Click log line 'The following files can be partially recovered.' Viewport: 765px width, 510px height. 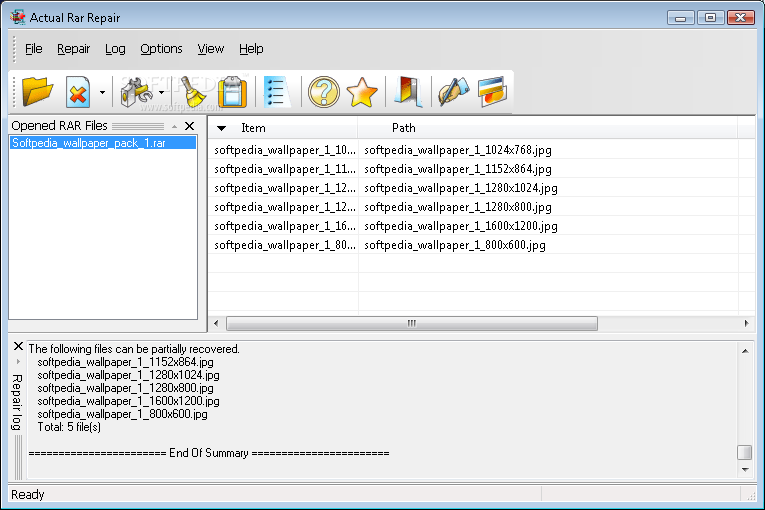tap(134, 349)
